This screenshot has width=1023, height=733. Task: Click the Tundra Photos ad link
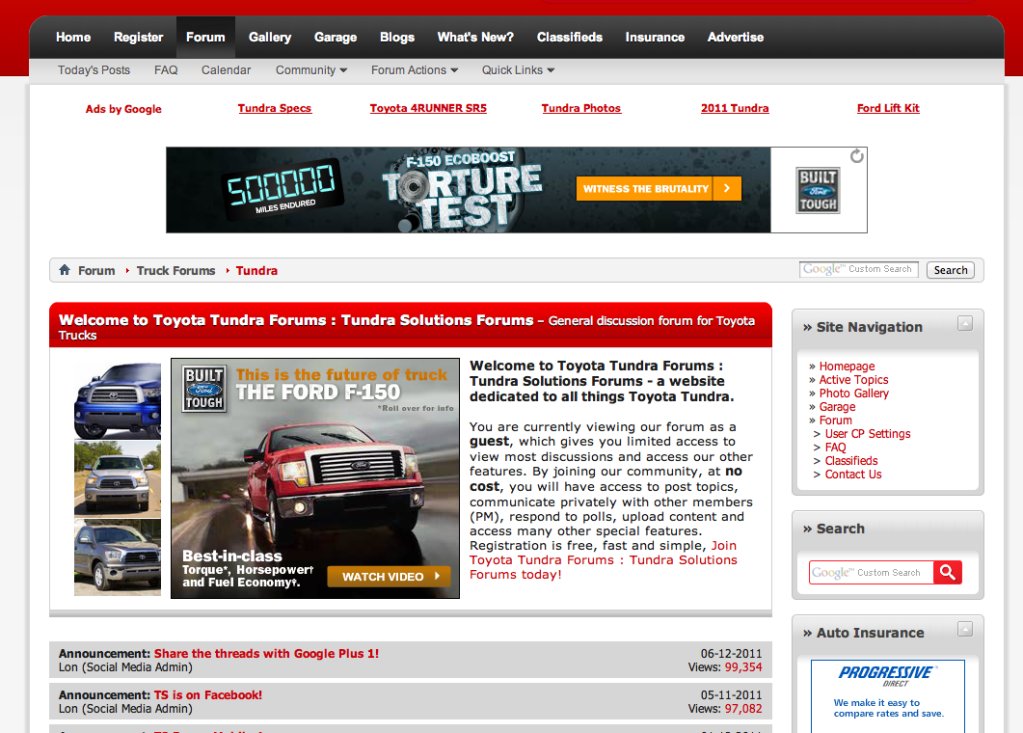581,108
